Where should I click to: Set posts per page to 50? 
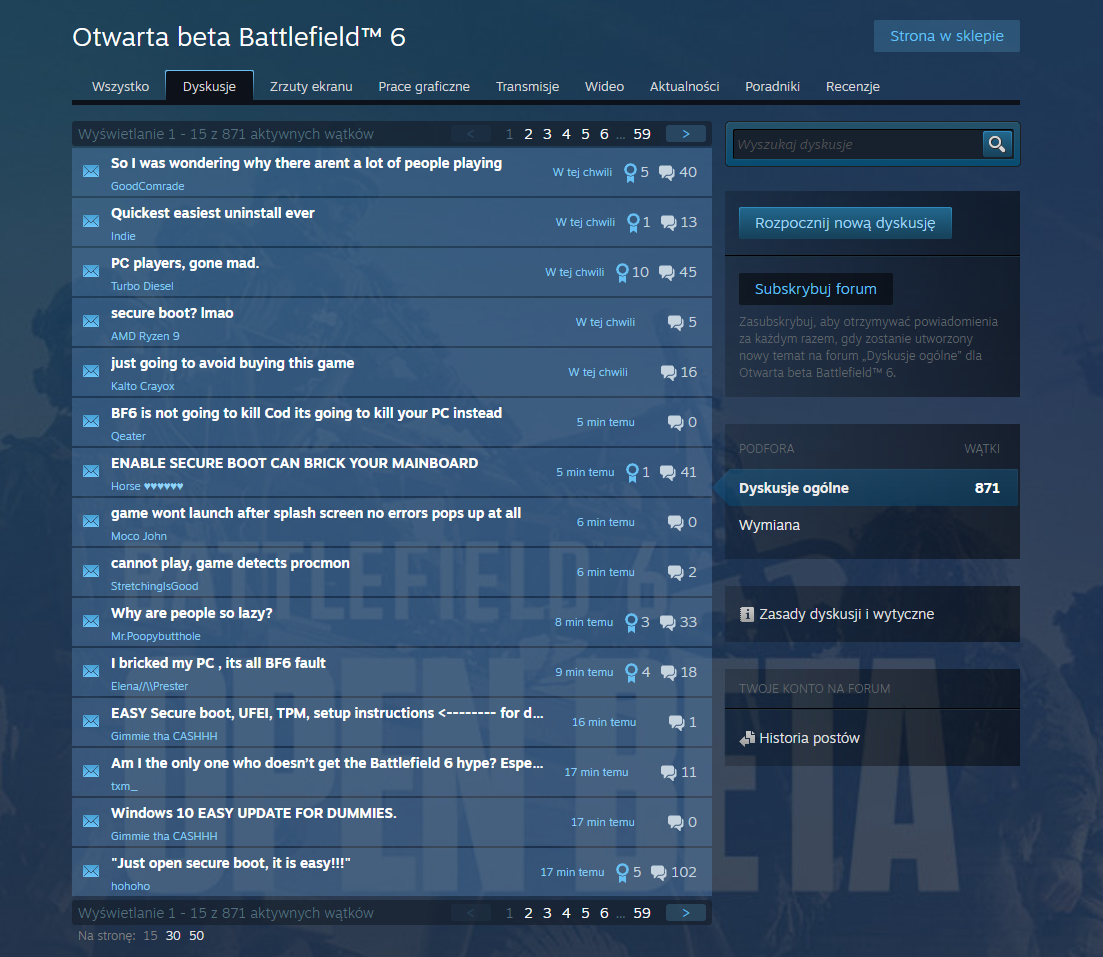pos(196,936)
